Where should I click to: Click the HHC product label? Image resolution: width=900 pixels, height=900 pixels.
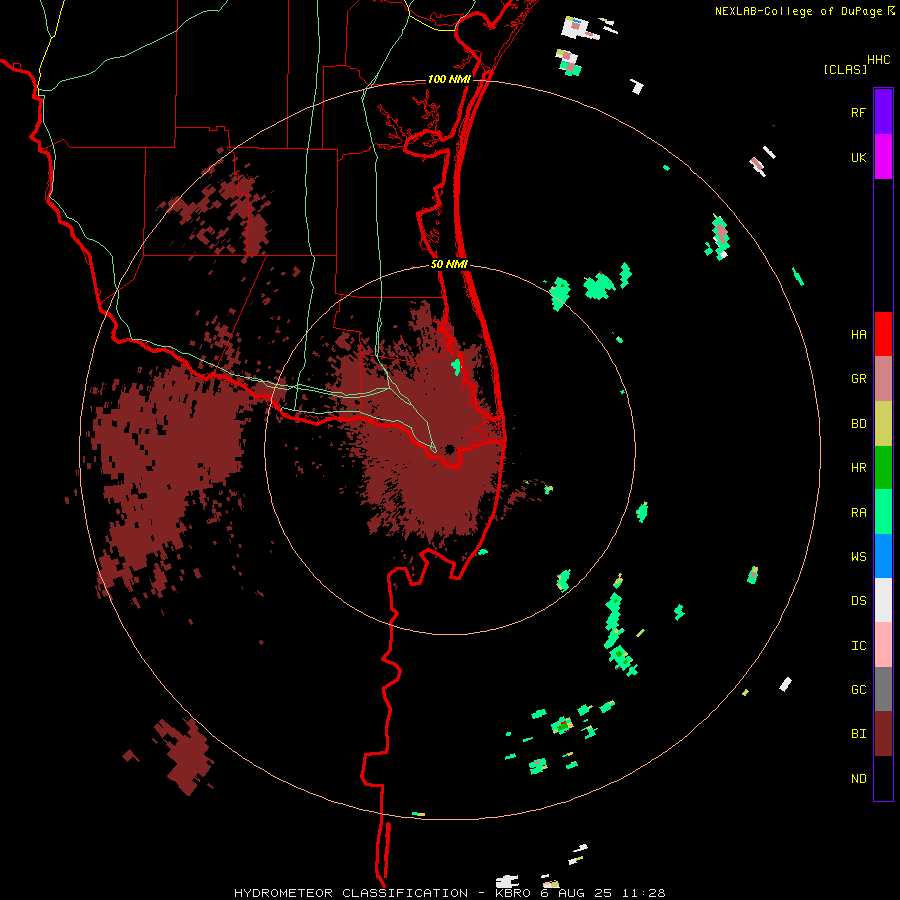tap(878, 60)
